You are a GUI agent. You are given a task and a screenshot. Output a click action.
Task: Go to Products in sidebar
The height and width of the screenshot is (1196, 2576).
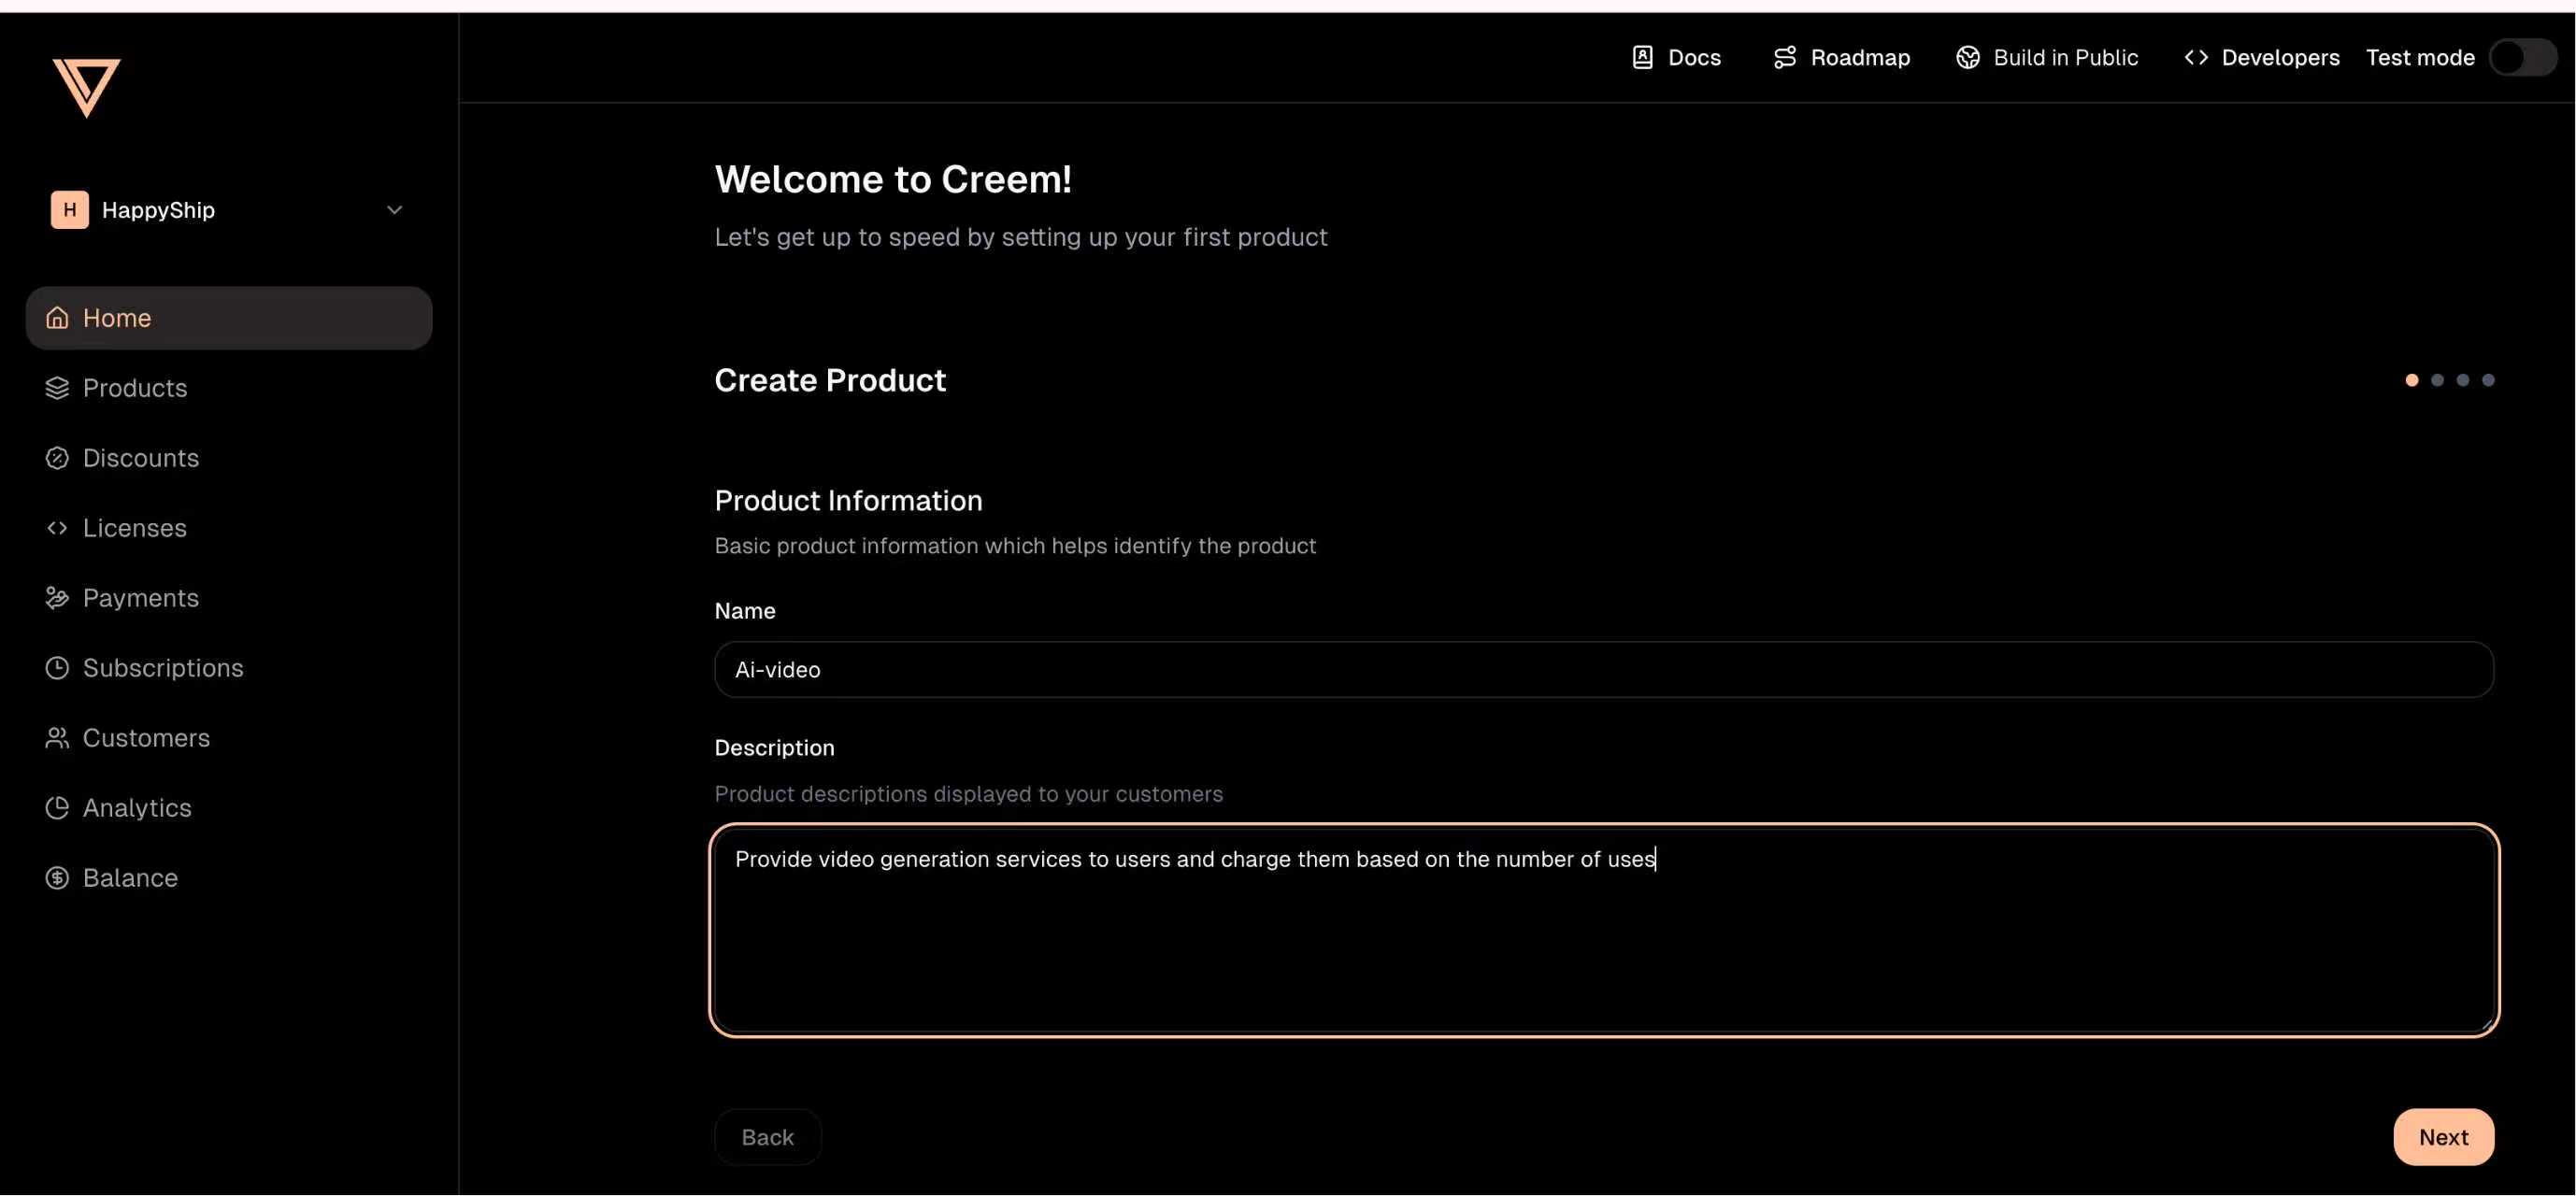pos(229,388)
